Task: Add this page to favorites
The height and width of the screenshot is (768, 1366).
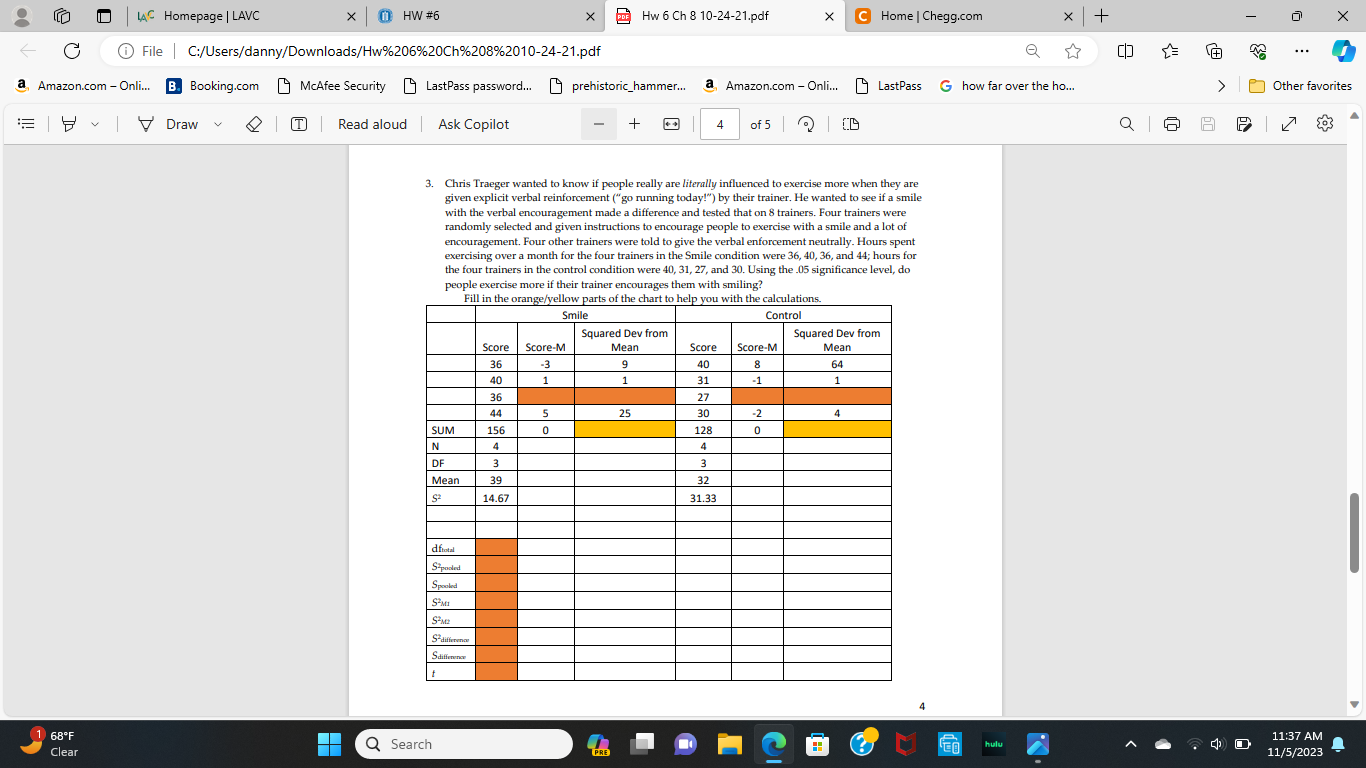Action: (x=1073, y=51)
